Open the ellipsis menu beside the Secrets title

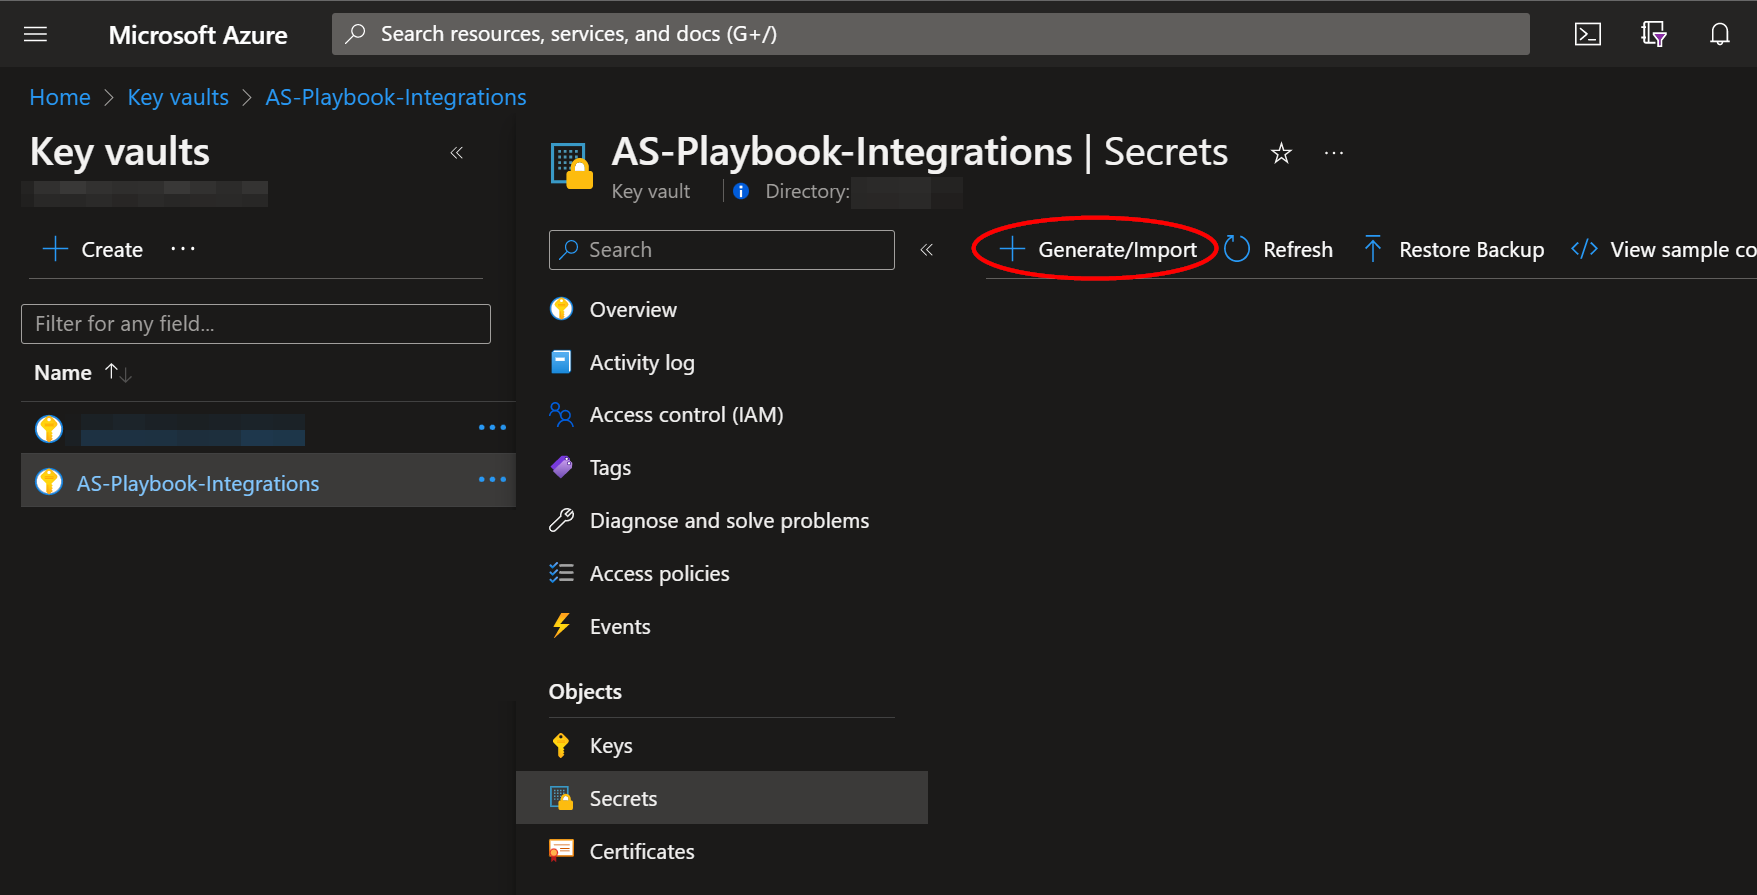click(1334, 153)
